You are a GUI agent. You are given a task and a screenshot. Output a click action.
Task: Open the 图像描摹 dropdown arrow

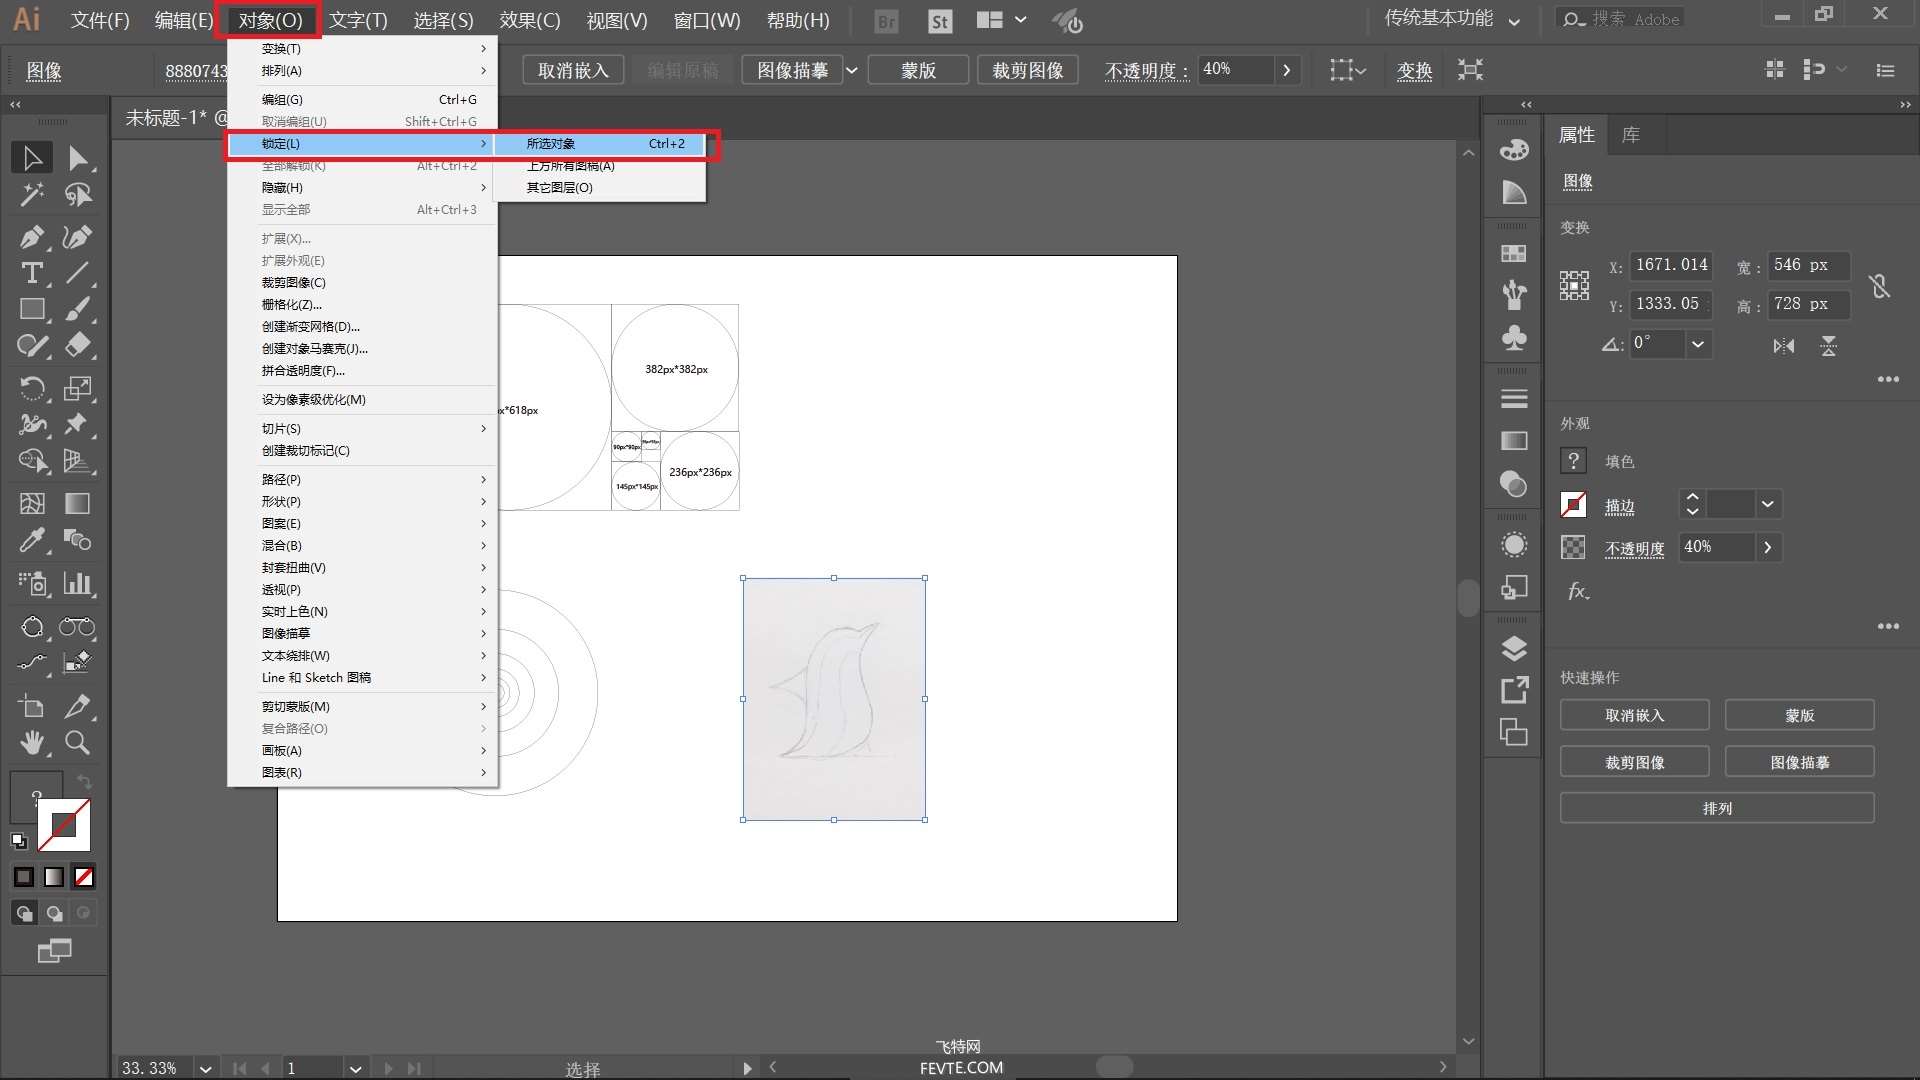point(851,70)
